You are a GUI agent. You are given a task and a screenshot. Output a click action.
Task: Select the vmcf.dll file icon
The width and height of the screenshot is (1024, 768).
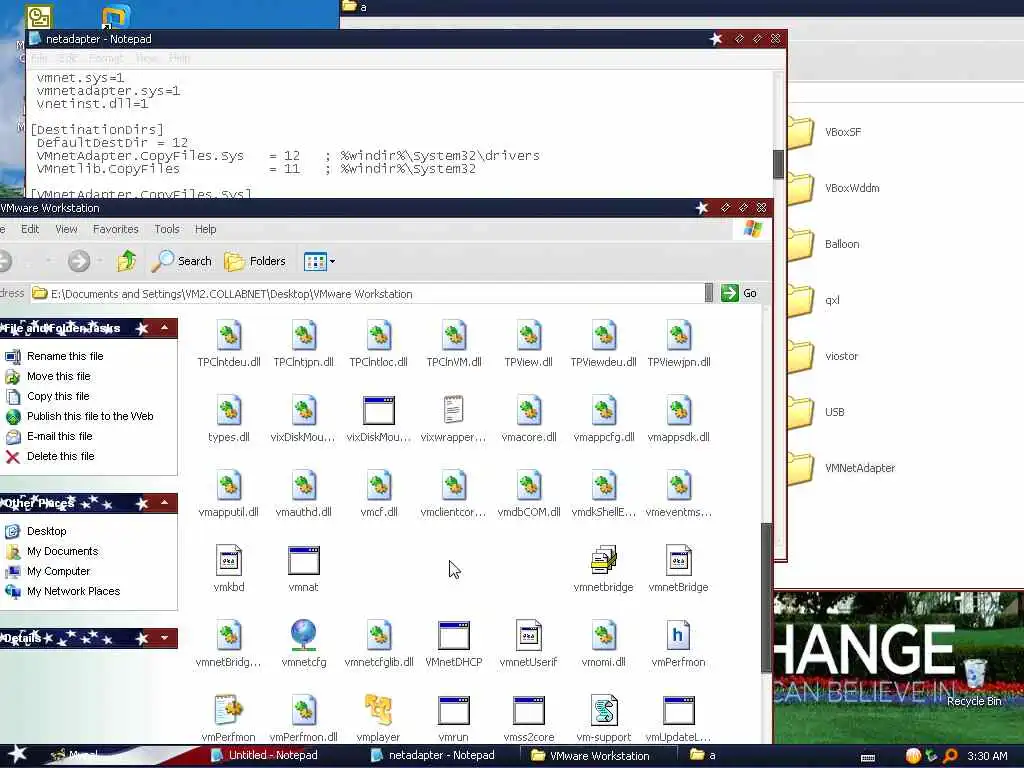(379, 485)
